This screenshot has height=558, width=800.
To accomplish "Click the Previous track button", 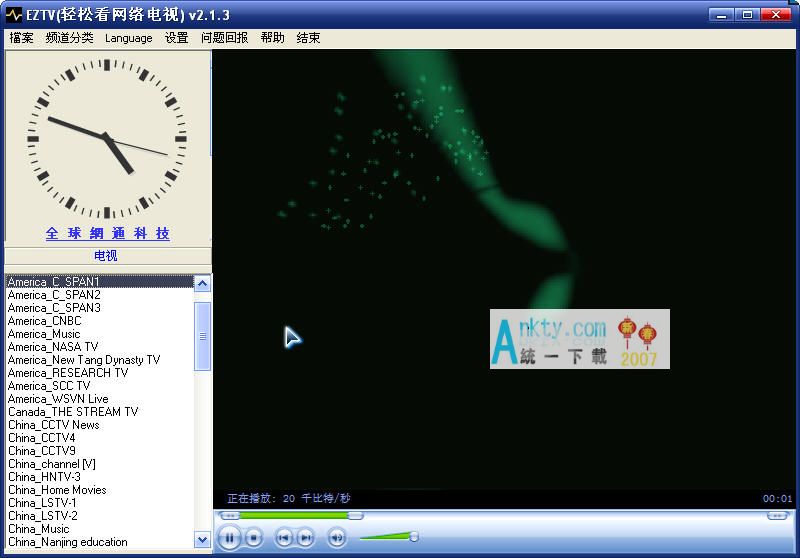I will click(284, 538).
